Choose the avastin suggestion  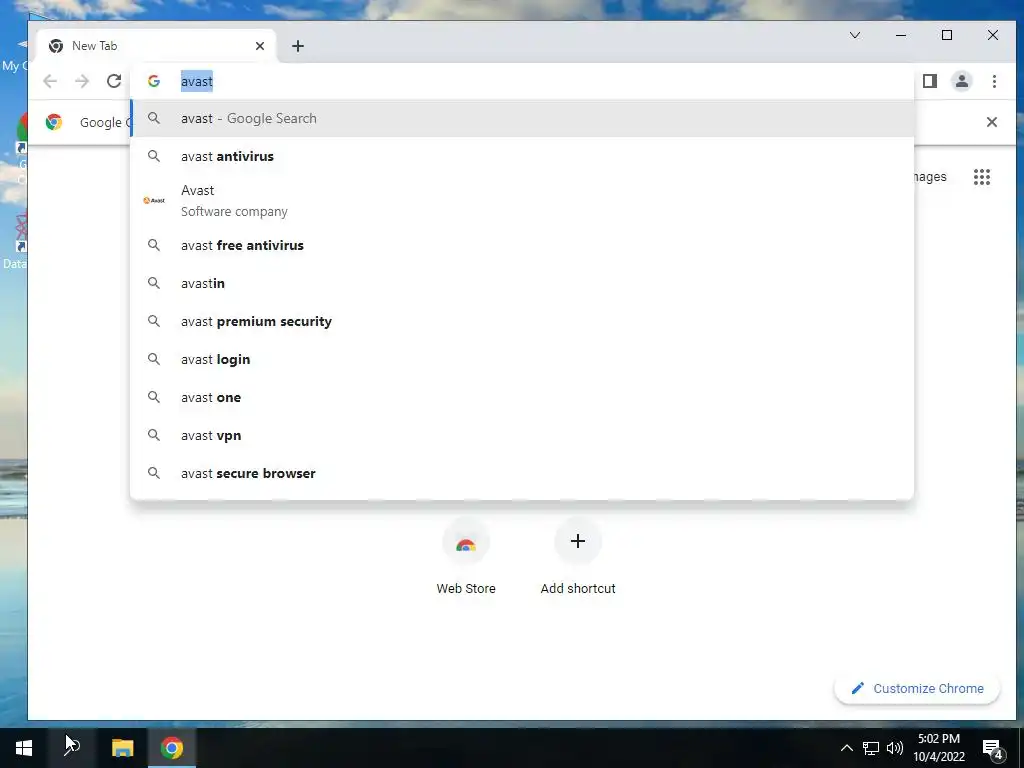pos(522,283)
